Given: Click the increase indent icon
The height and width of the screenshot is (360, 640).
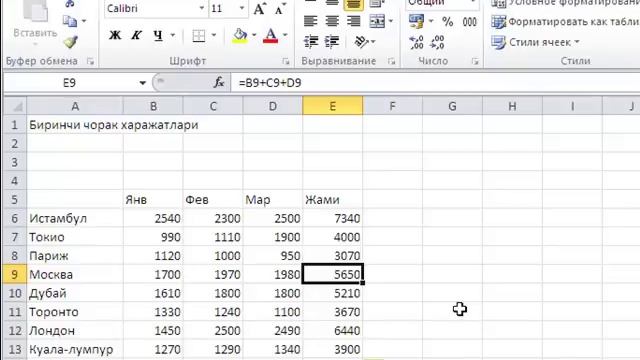Looking at the screenshot, I should [x=332, y=42].
